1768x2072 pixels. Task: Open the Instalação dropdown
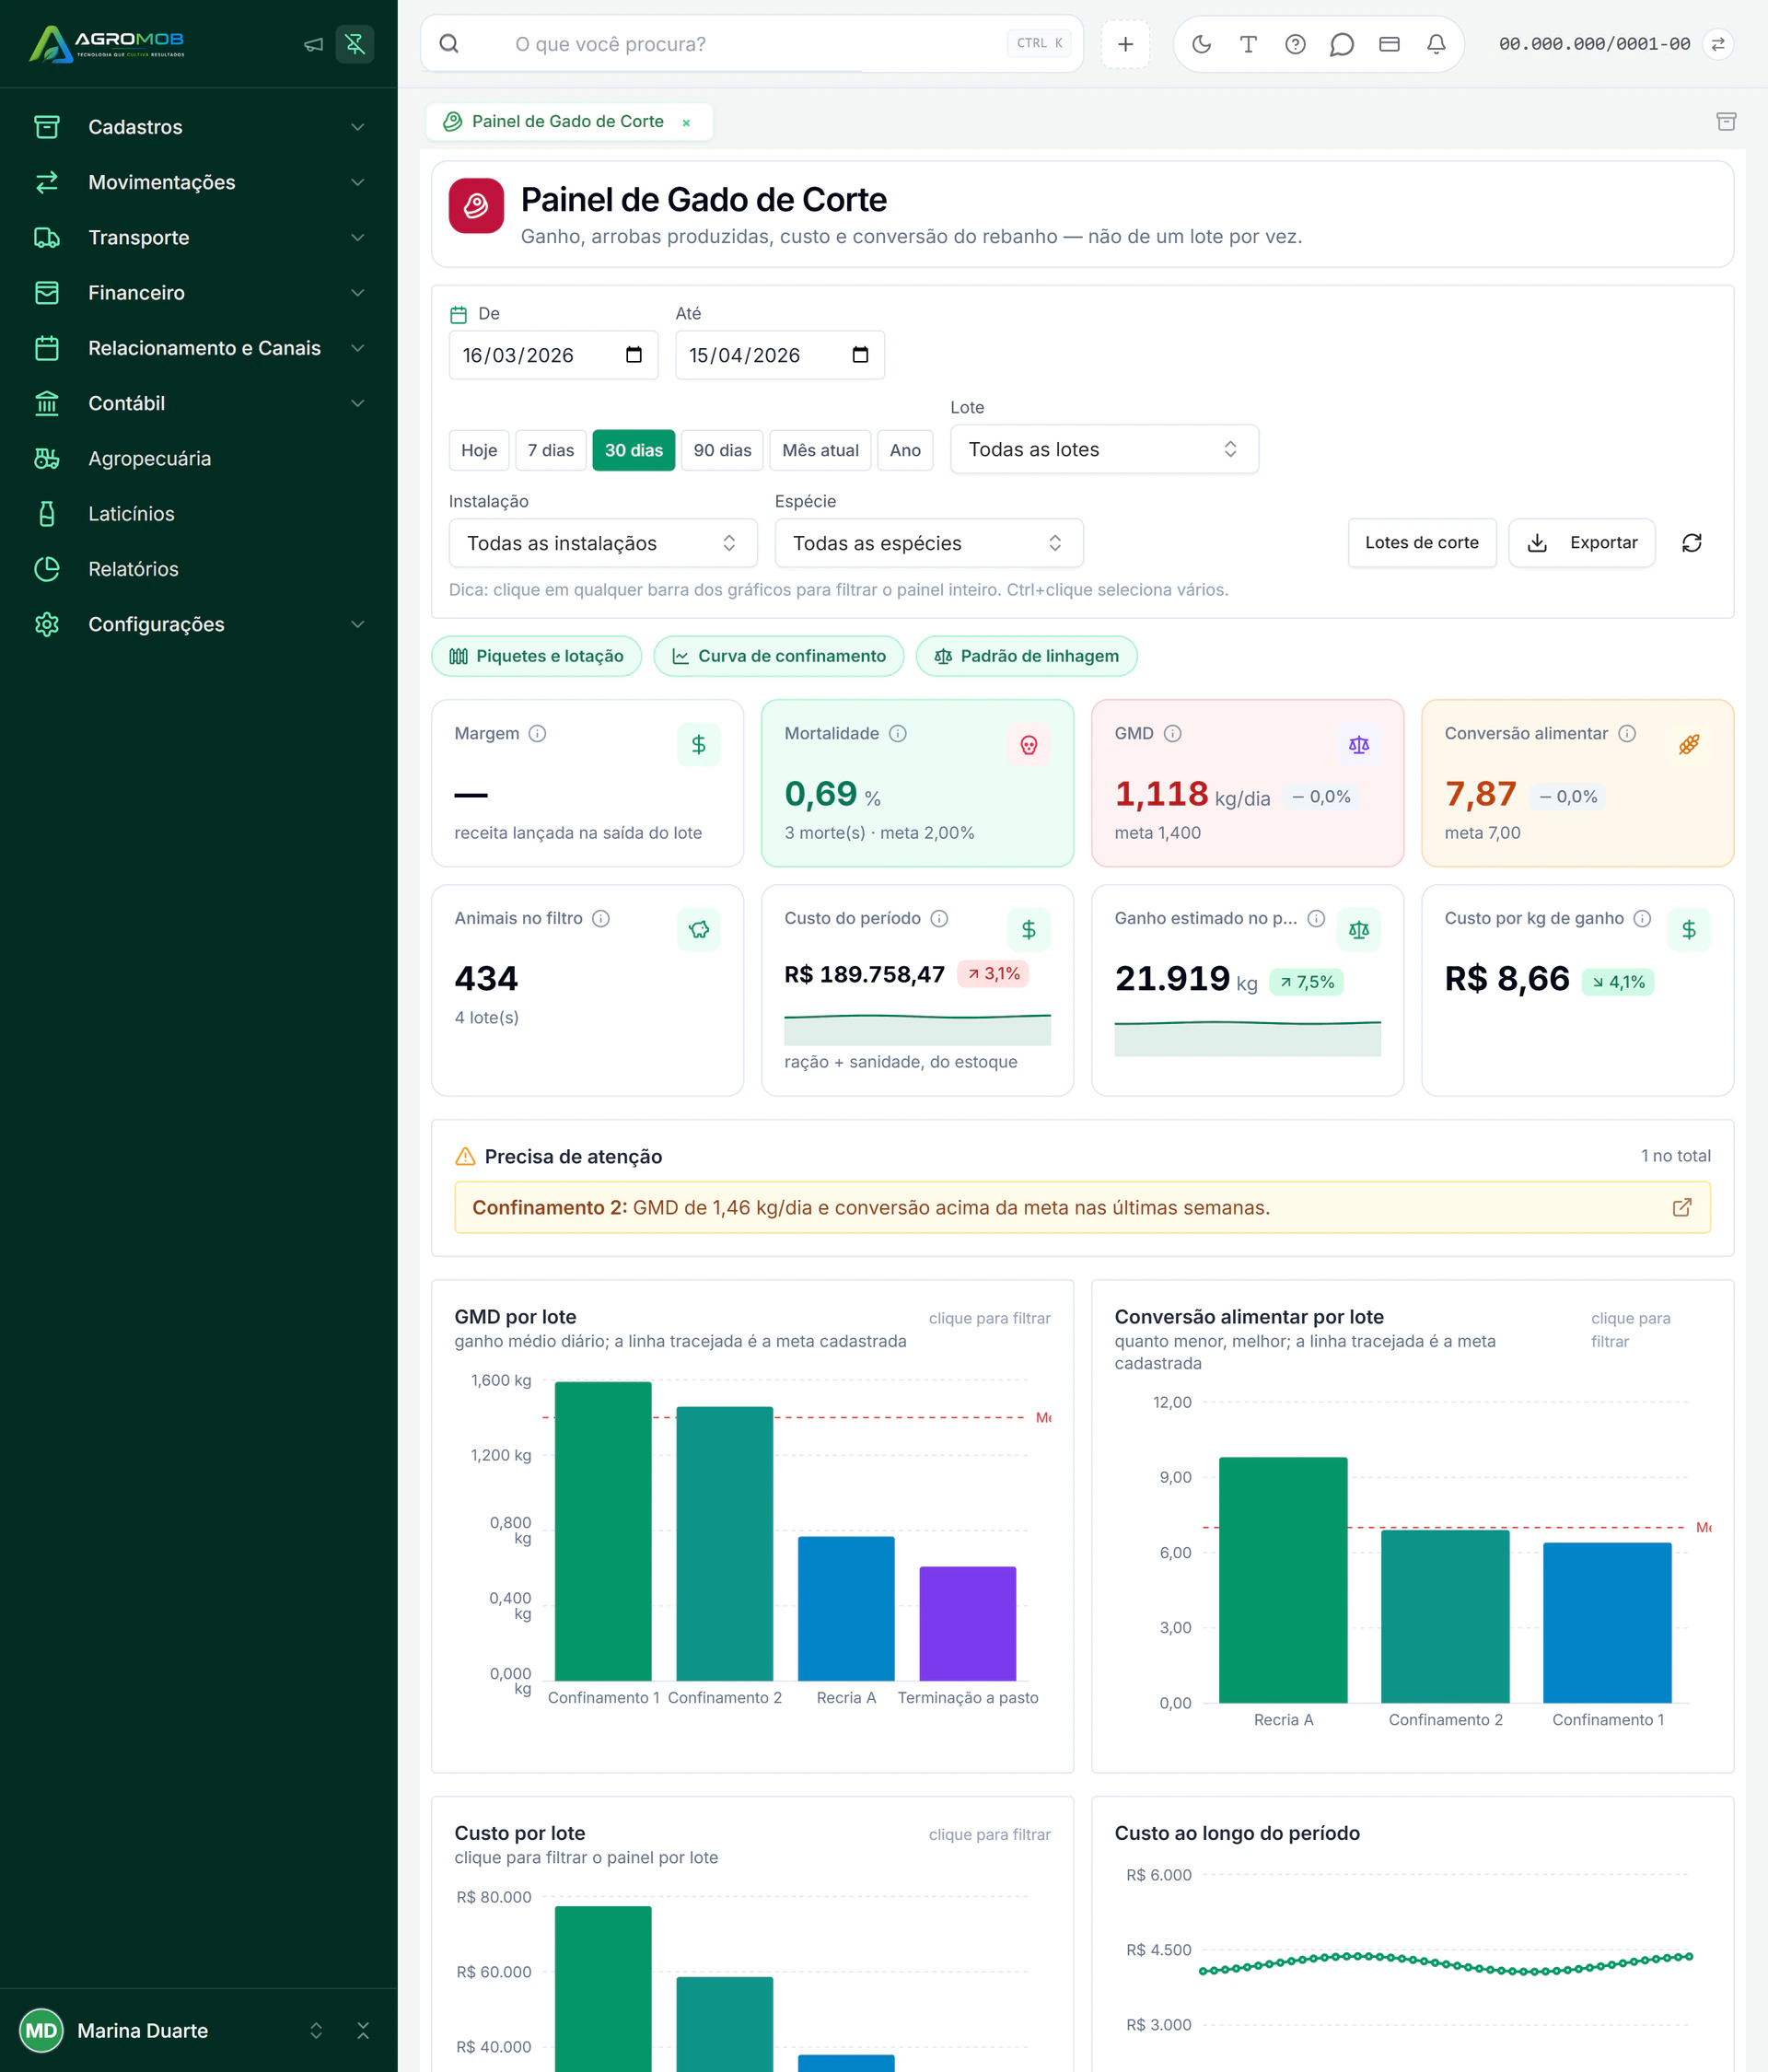(x=603, y=543)
